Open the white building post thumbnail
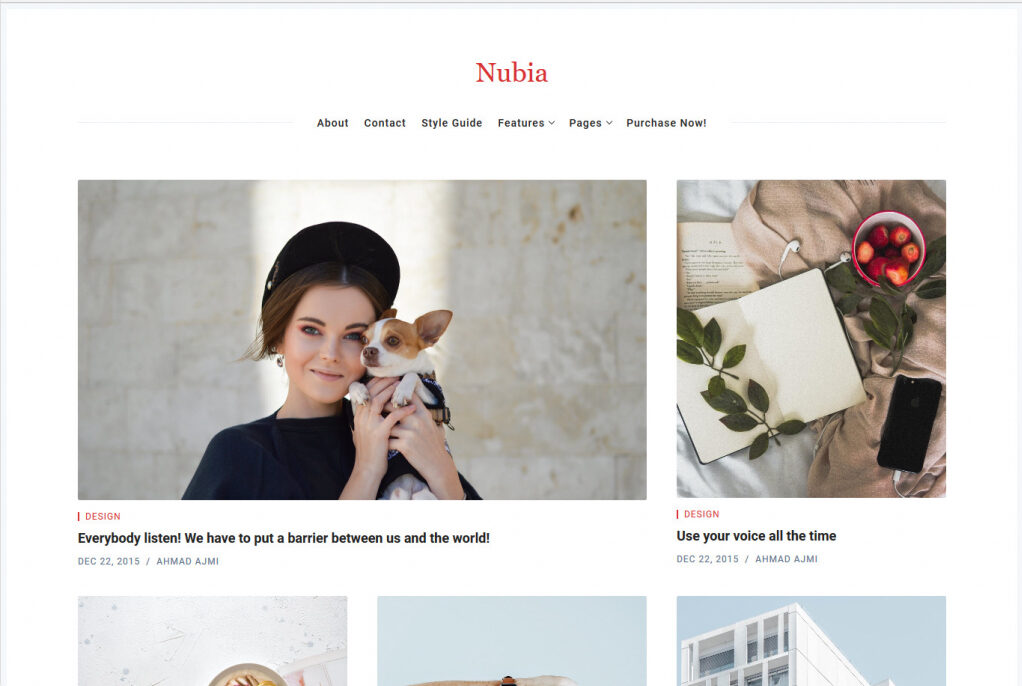This screenshot has height=686, width=1022. tap(811, 641)
